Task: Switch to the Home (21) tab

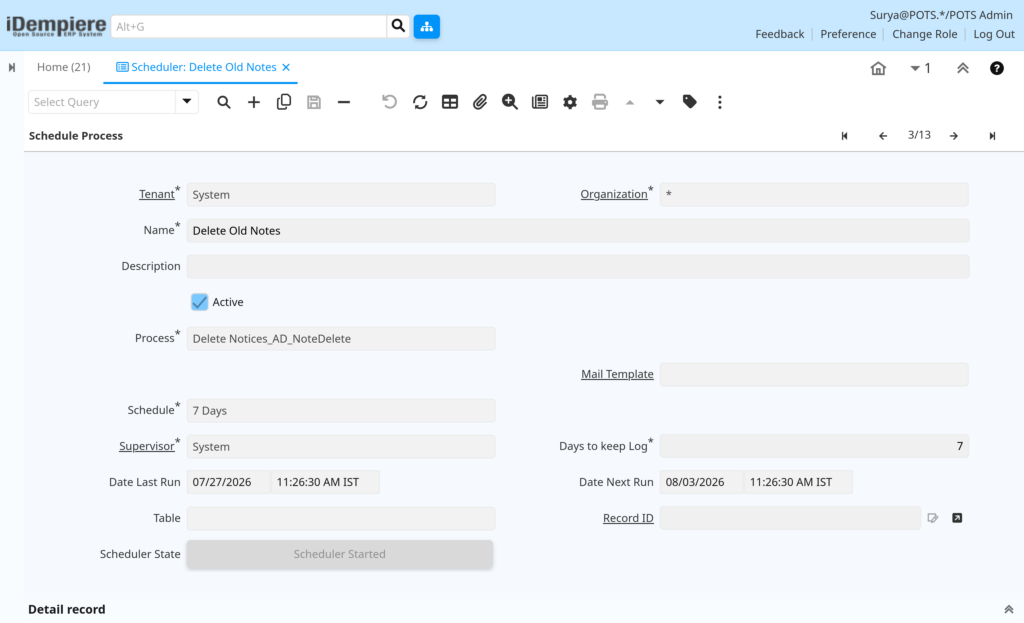Action: [x=63, y=67]
